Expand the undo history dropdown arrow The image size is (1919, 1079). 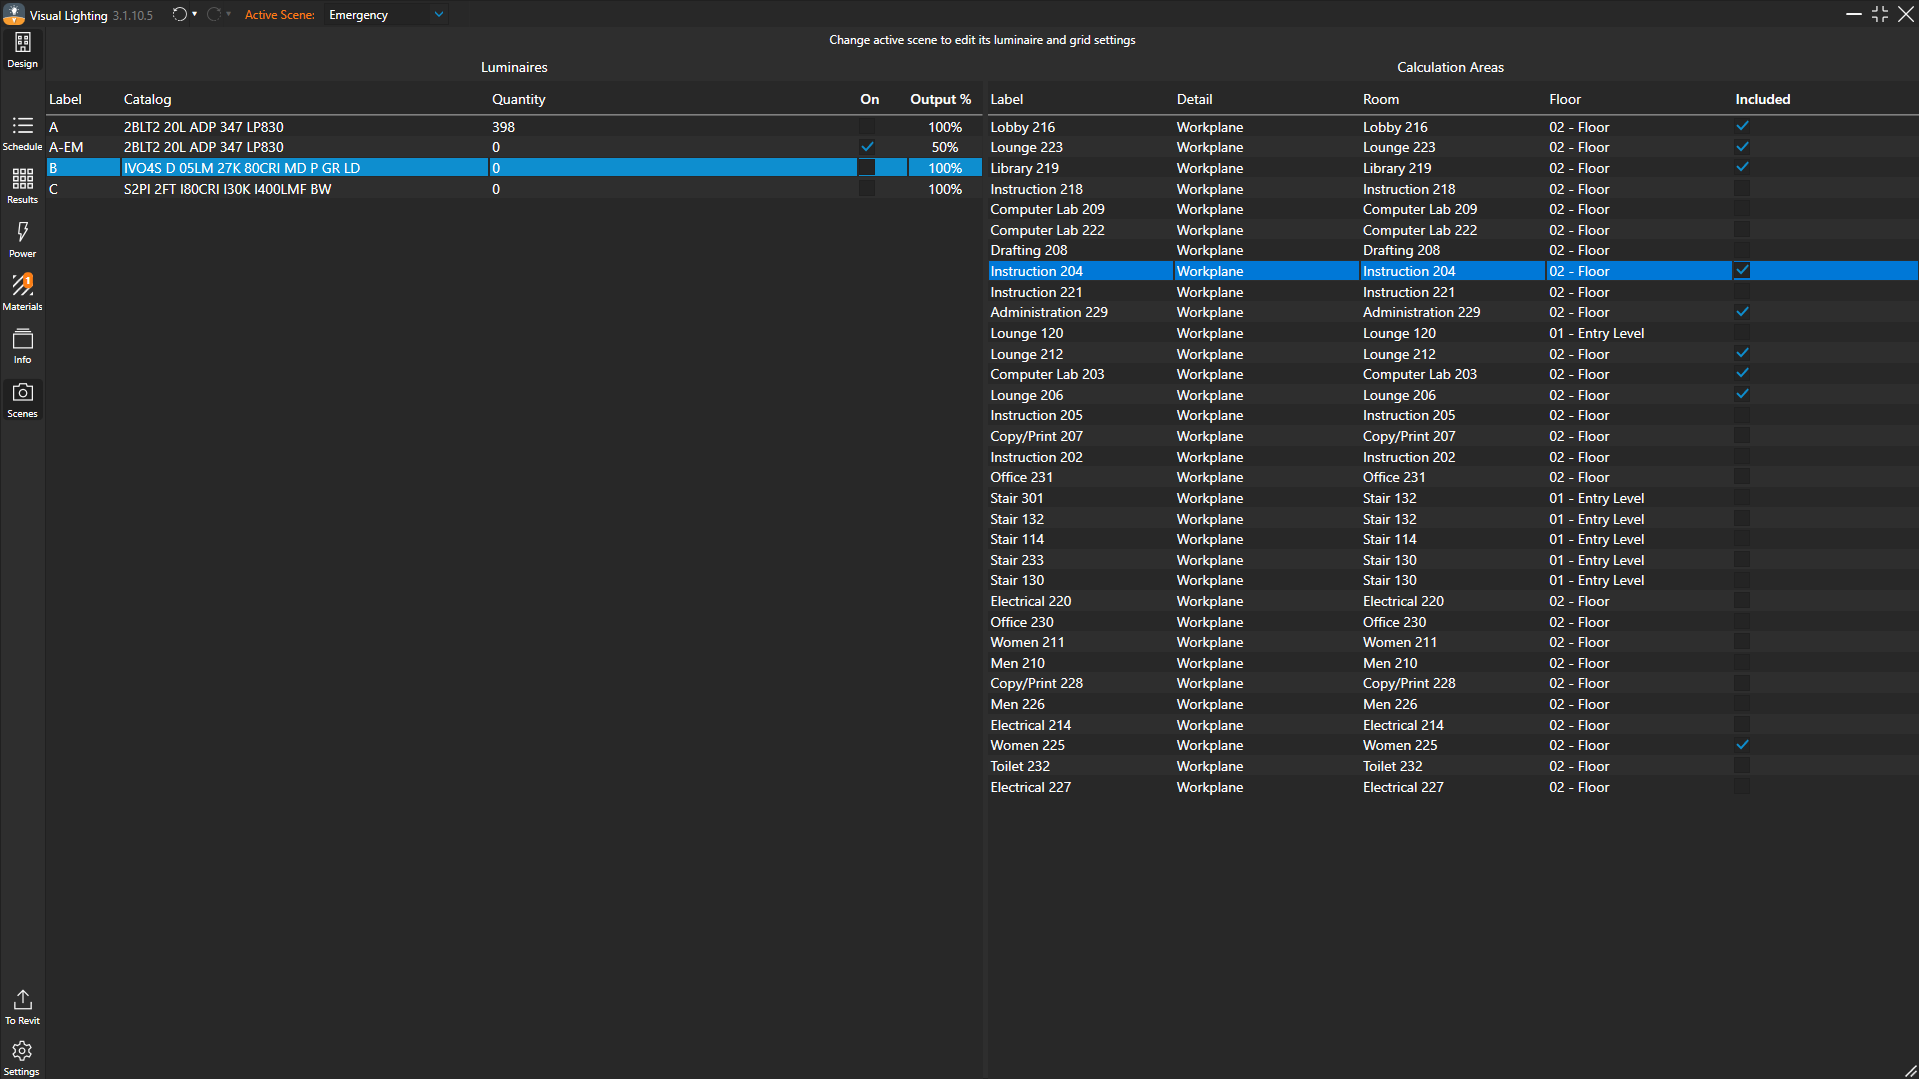pos(195,15)
